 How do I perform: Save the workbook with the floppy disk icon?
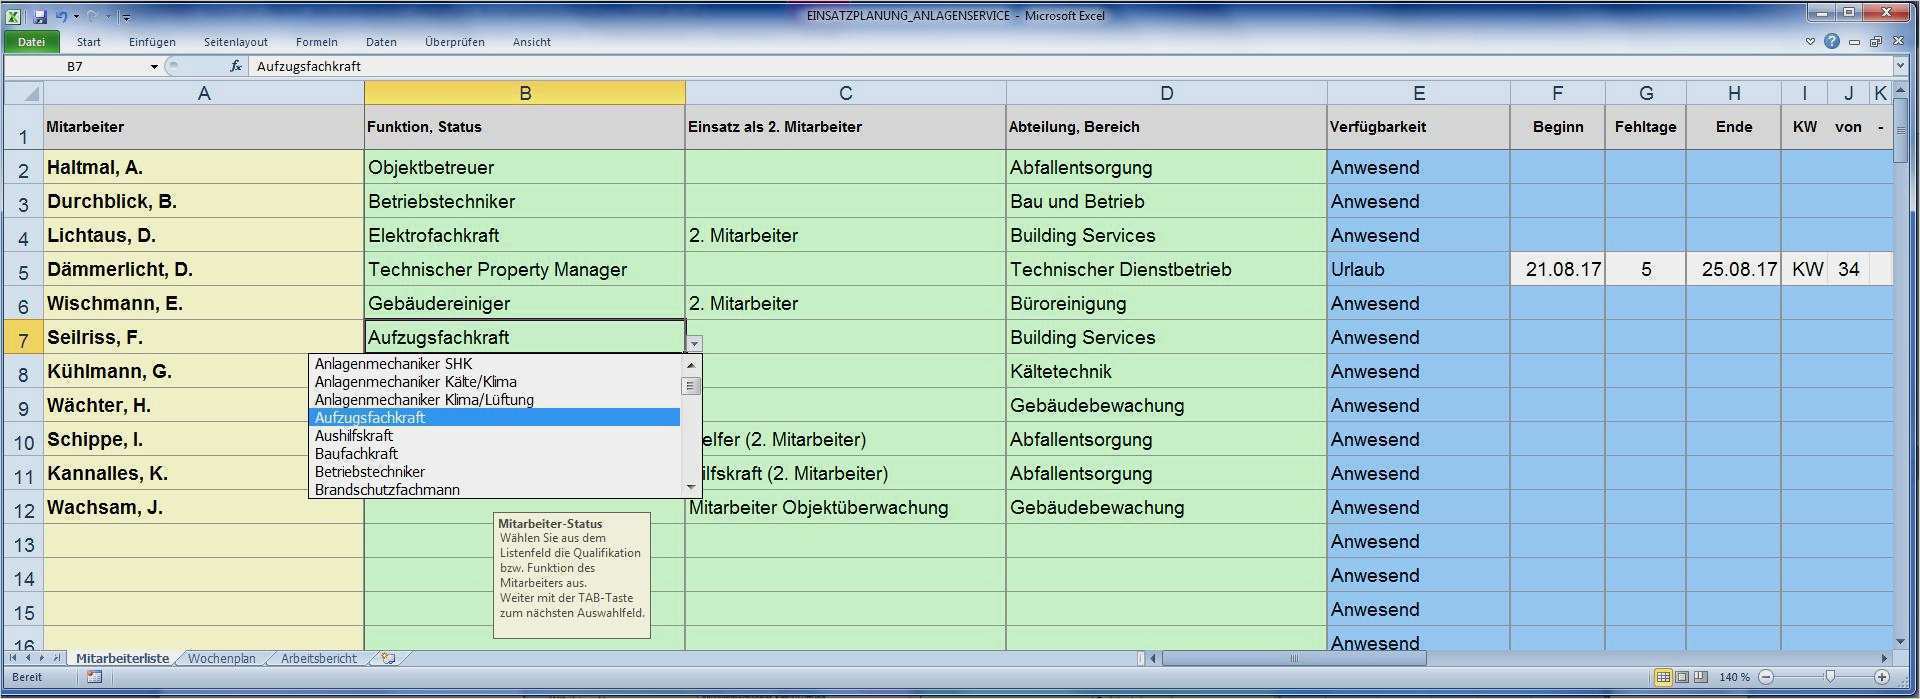coord(40,16)
